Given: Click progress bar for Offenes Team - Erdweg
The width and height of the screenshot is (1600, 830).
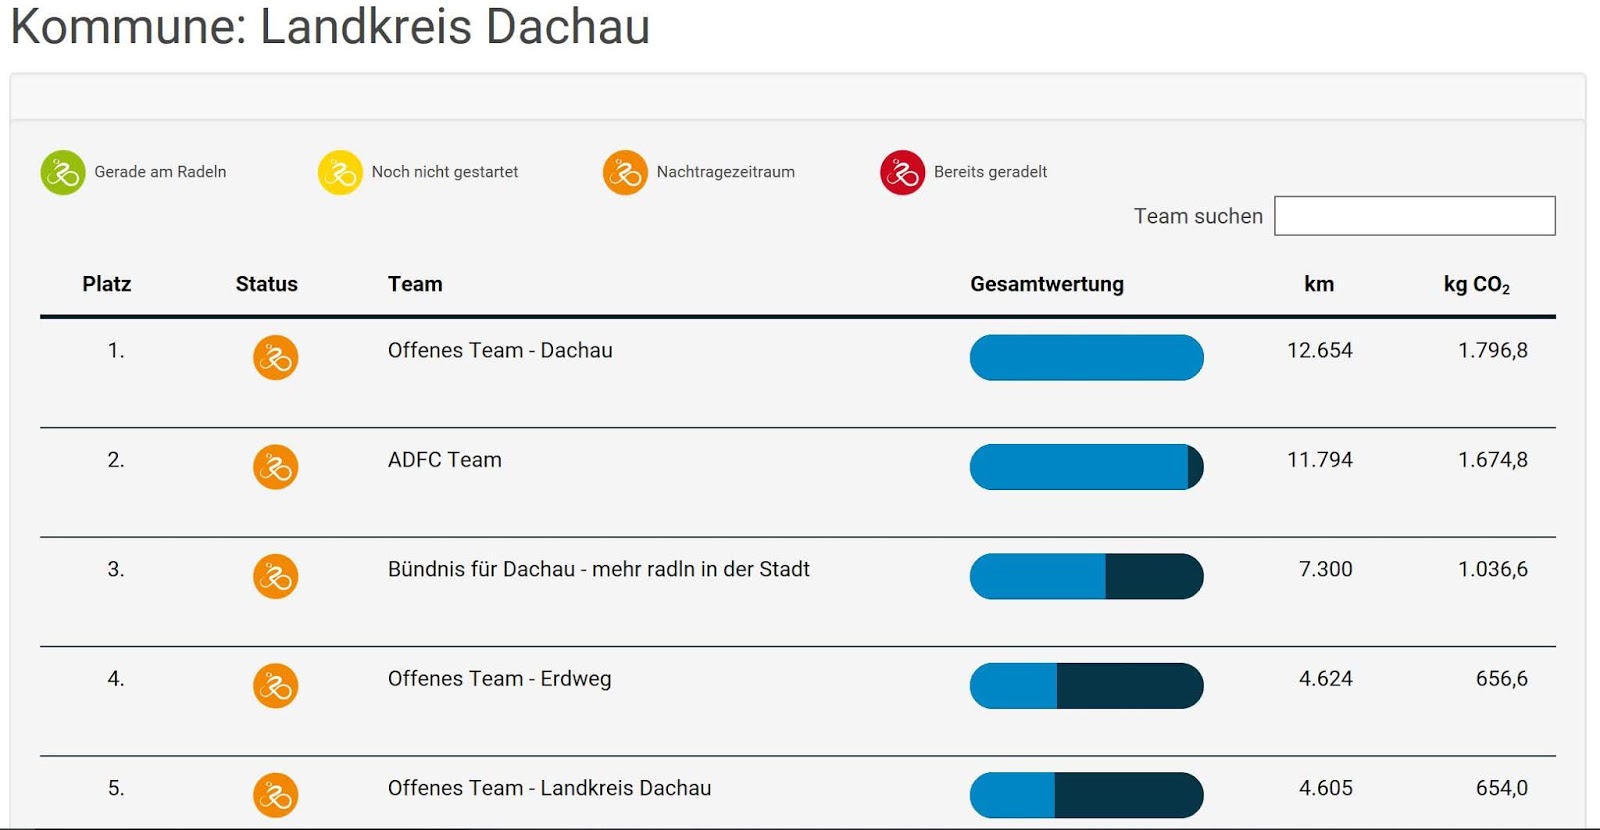Looking at the screenshot, I should [1086, 686].
